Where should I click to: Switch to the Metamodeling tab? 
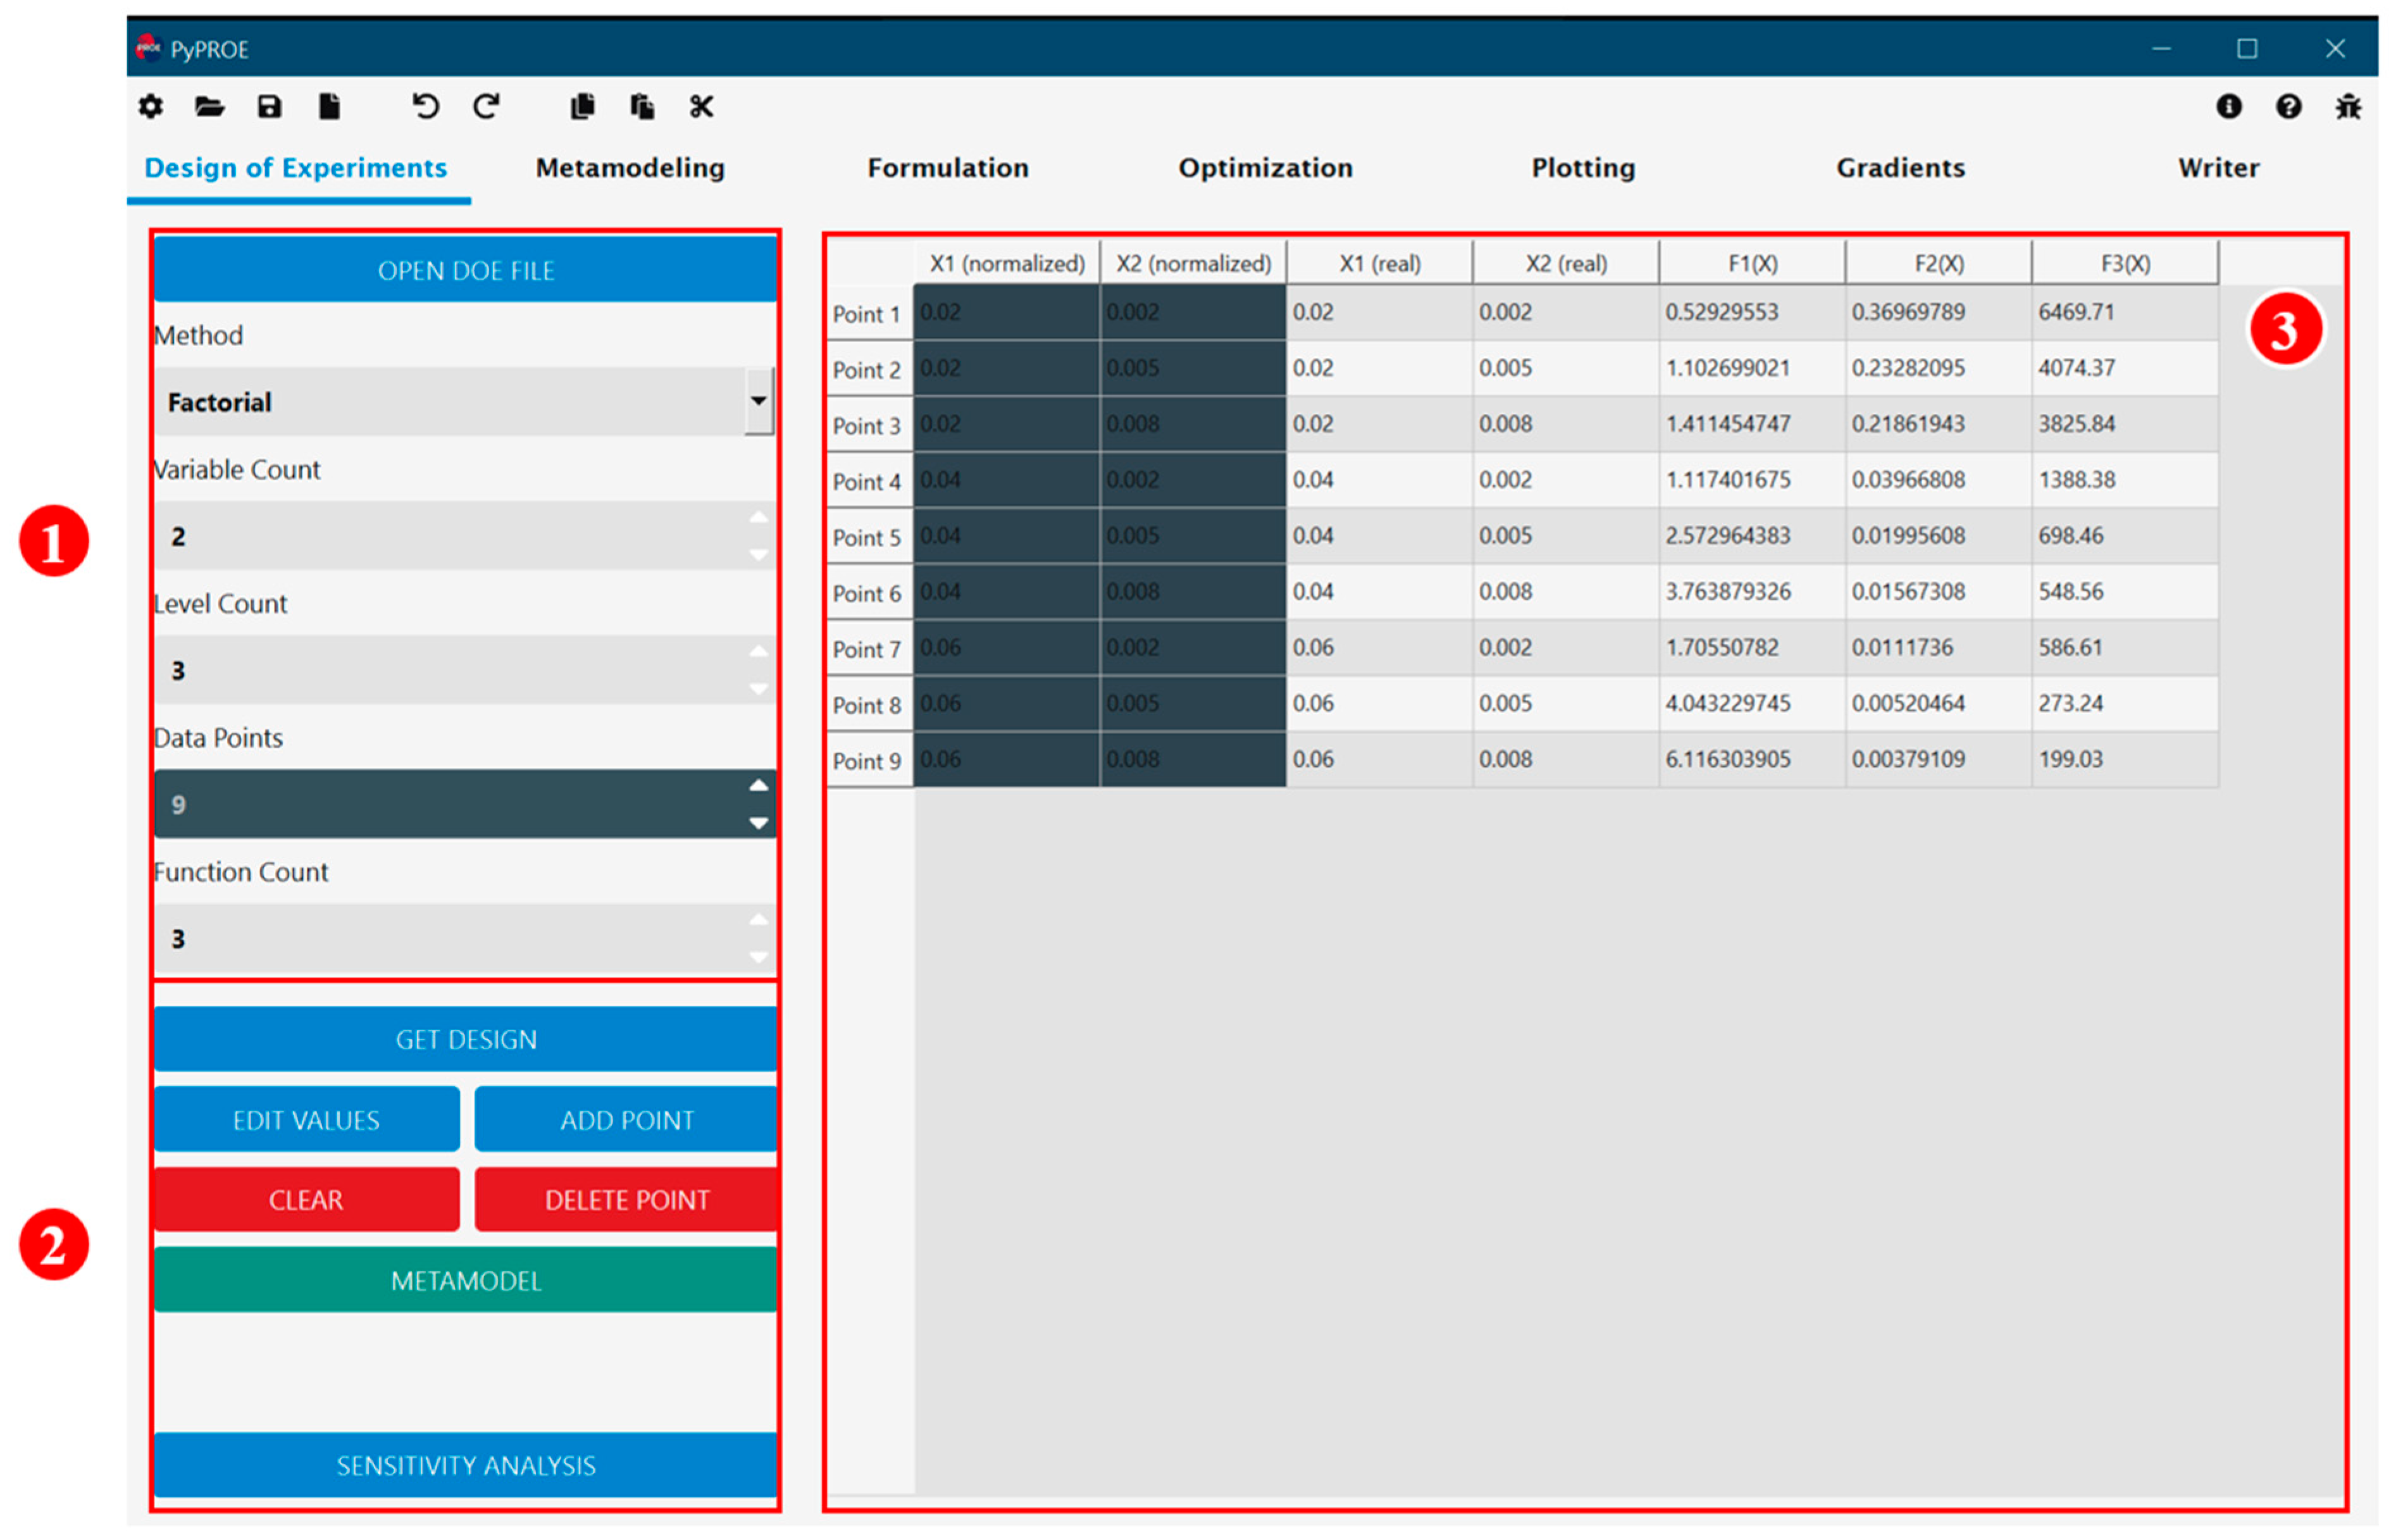click(630, 168)
